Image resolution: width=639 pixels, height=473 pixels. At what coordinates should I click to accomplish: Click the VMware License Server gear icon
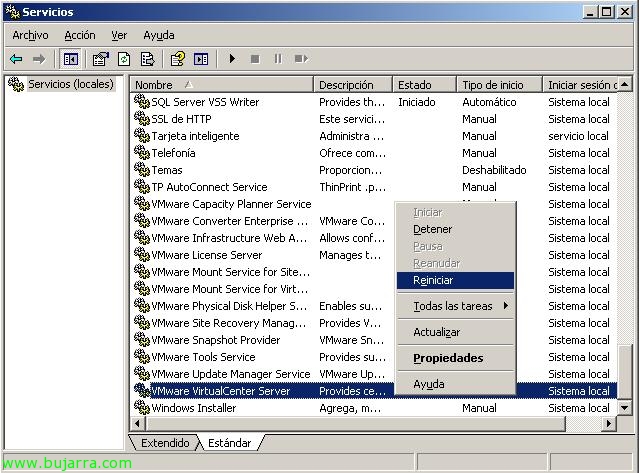coord(141,255)
